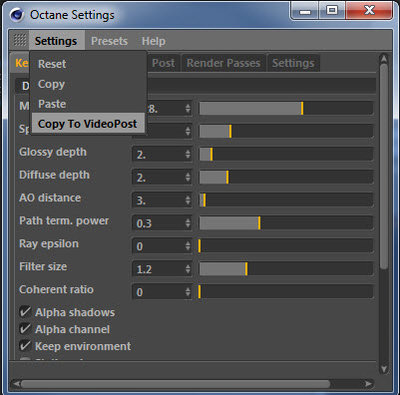Switch to the Render Passes tab
Screen dimensions: 400x395
pyautogui.click(x=223, y=63)
